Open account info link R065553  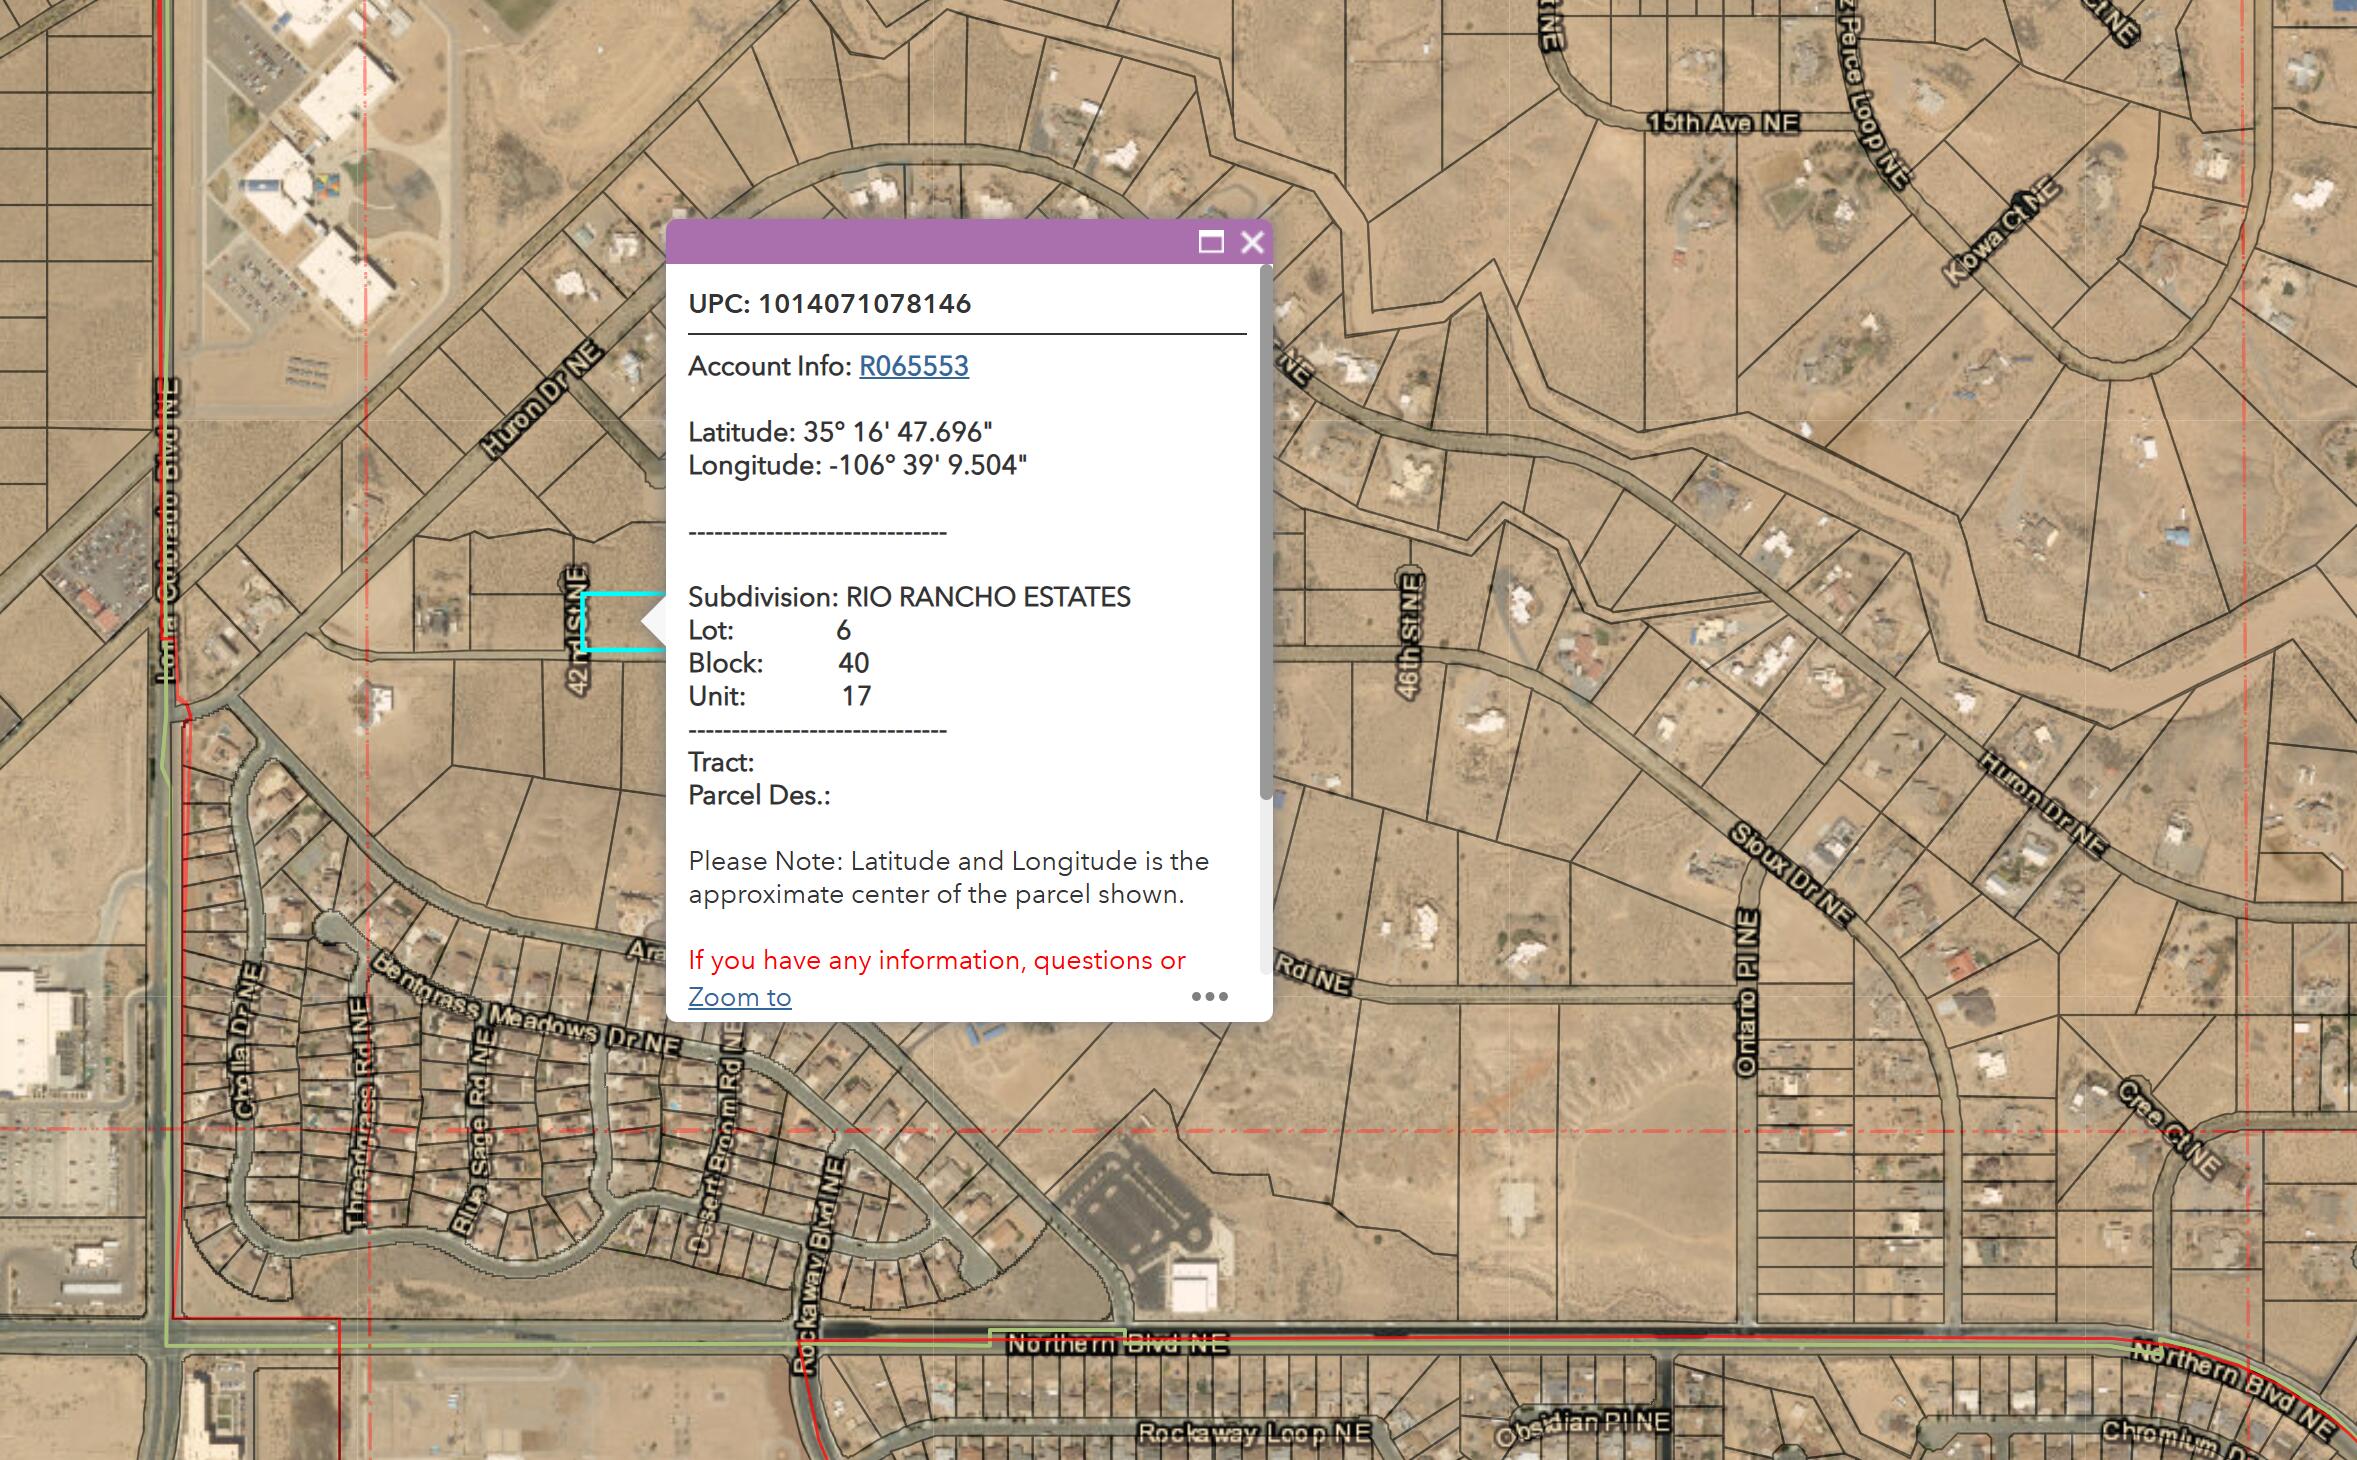click(914, 366)
